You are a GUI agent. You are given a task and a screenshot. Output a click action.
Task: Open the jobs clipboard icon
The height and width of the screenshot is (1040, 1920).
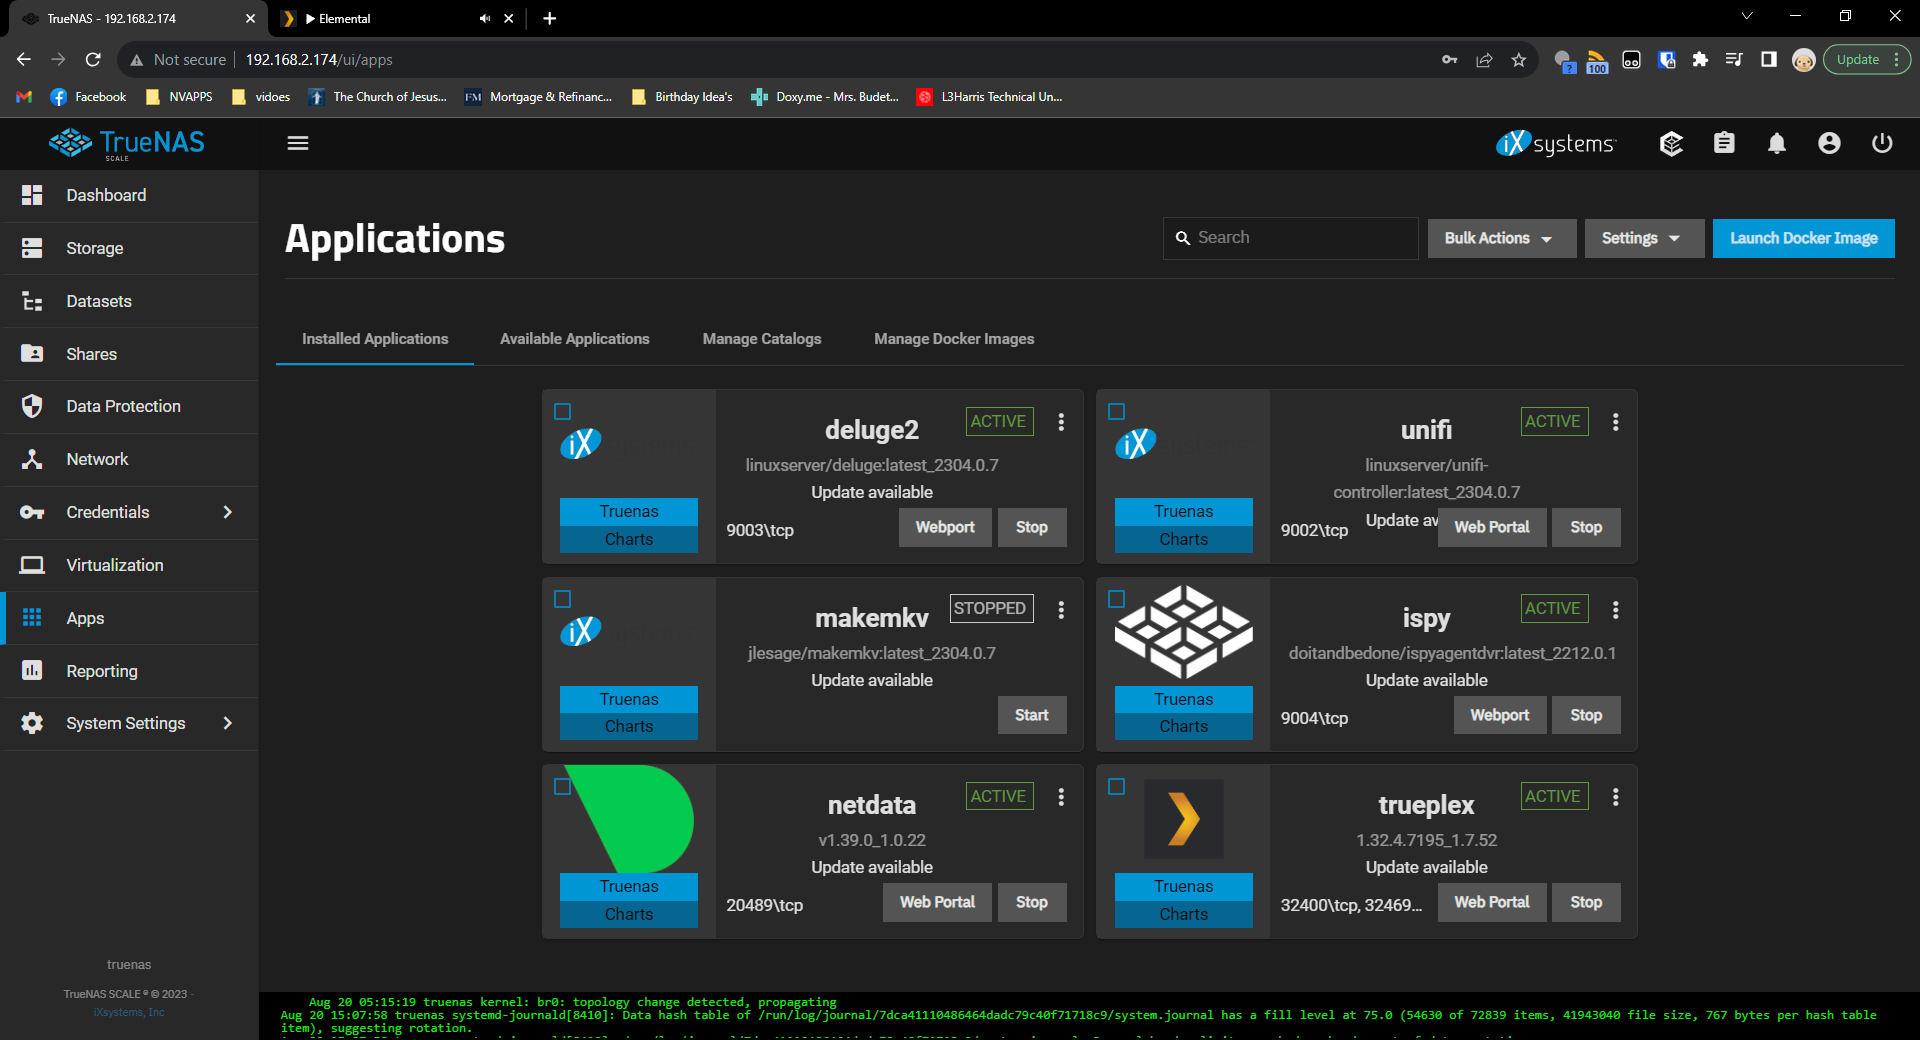[x=1724, y=143]
